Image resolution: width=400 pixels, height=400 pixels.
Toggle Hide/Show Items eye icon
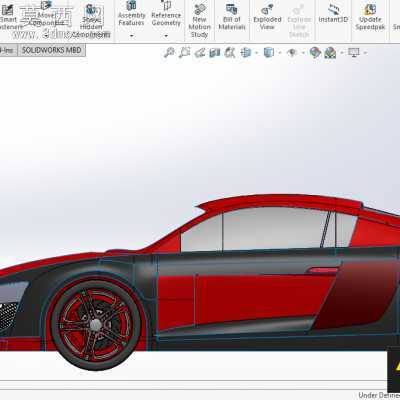pyautogui.click(x=292, y=53)
